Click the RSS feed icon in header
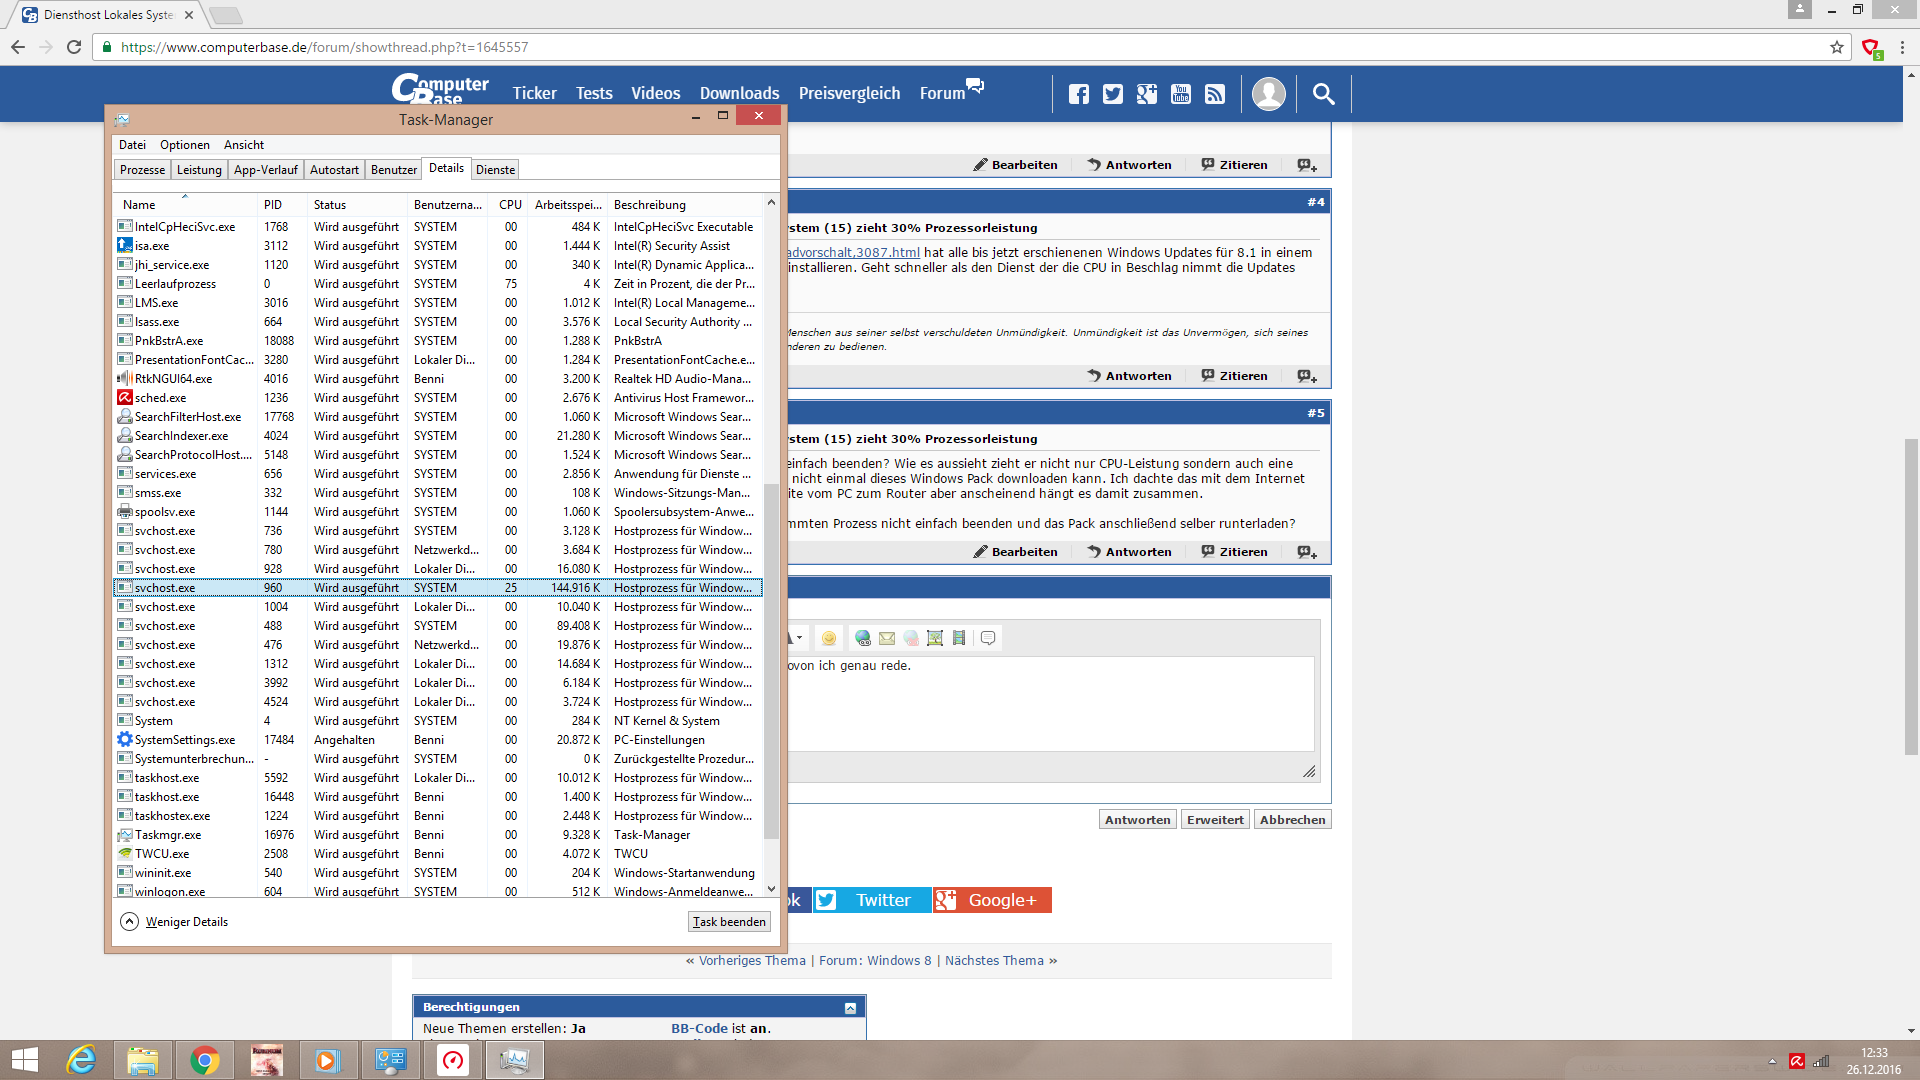1920x1080 pixels. [1215, 94]
